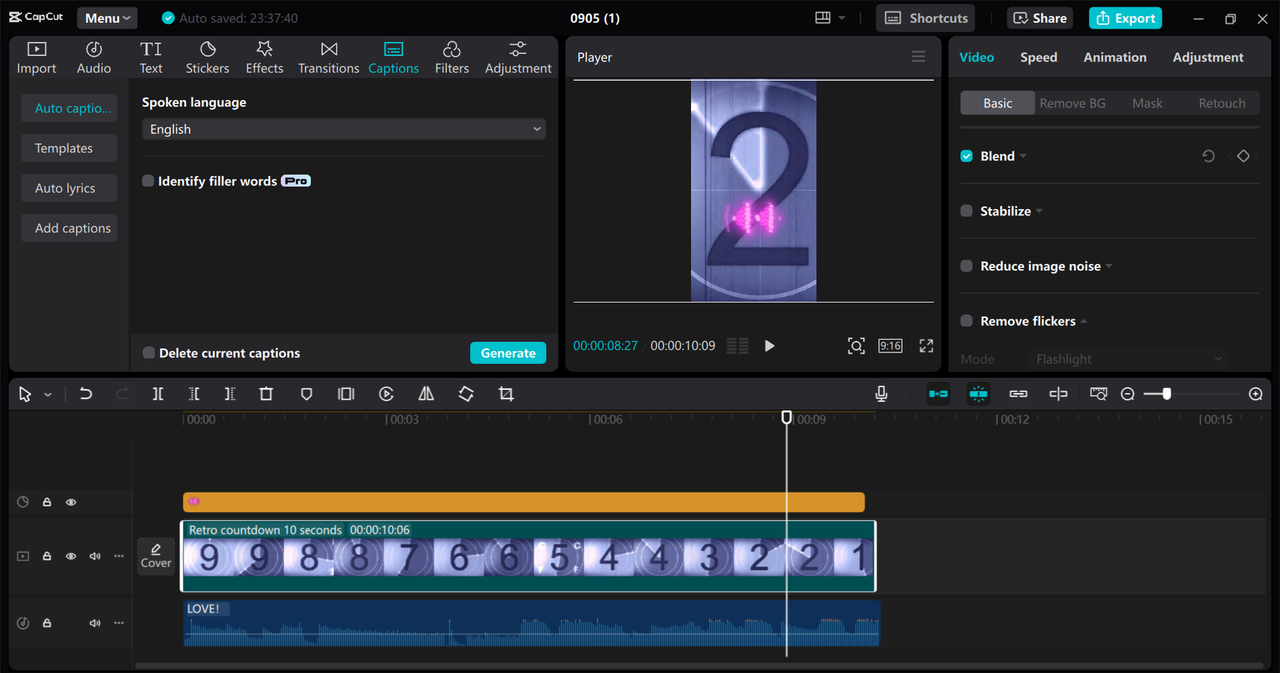1280x673 pixels.
Task: Check Delete current captions
Action: pyautogui.click(x=149, y=353)
